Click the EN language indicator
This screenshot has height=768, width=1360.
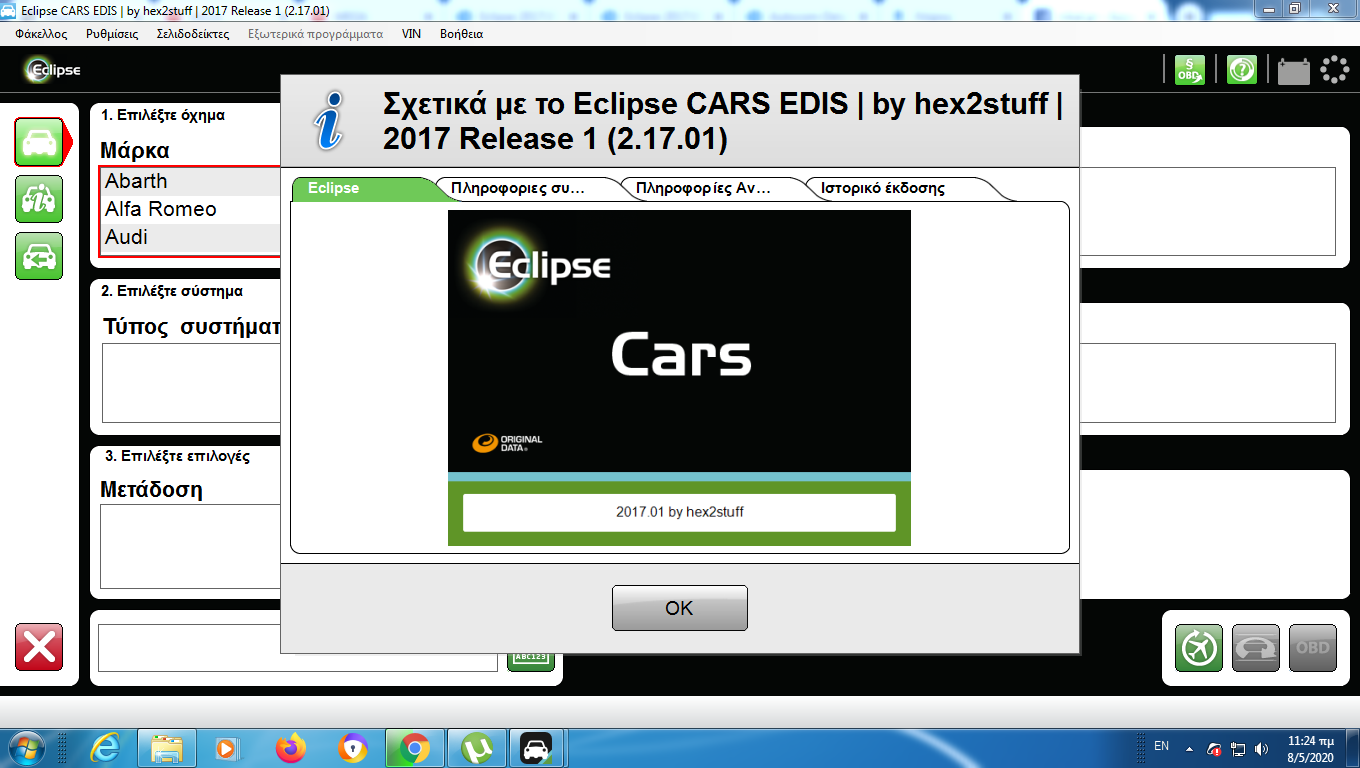[x=1161, y=746]
